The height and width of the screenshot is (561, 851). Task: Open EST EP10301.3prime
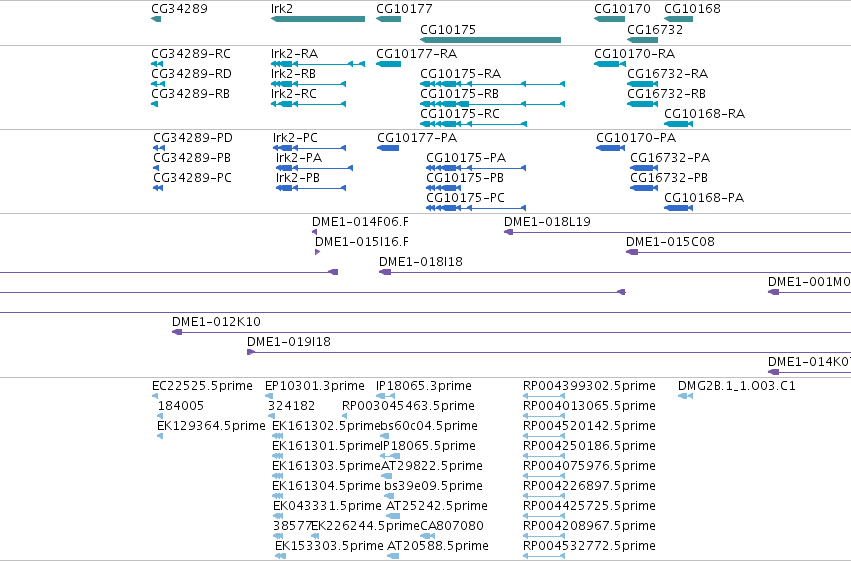pyautogui.click(x=314, y=386)
